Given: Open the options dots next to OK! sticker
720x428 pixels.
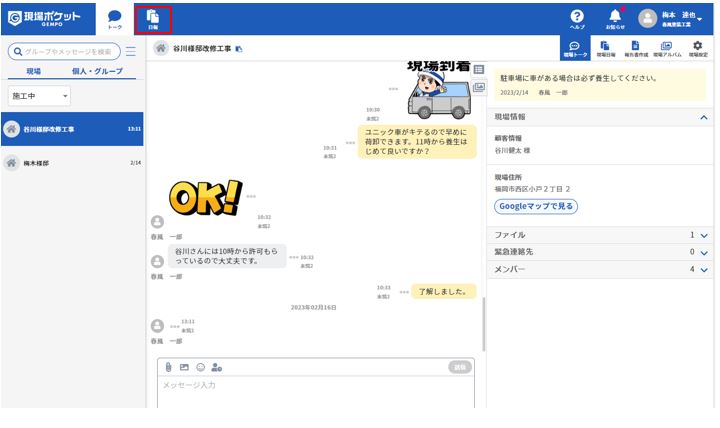Looking at the screenshot, I should point(251,196).
